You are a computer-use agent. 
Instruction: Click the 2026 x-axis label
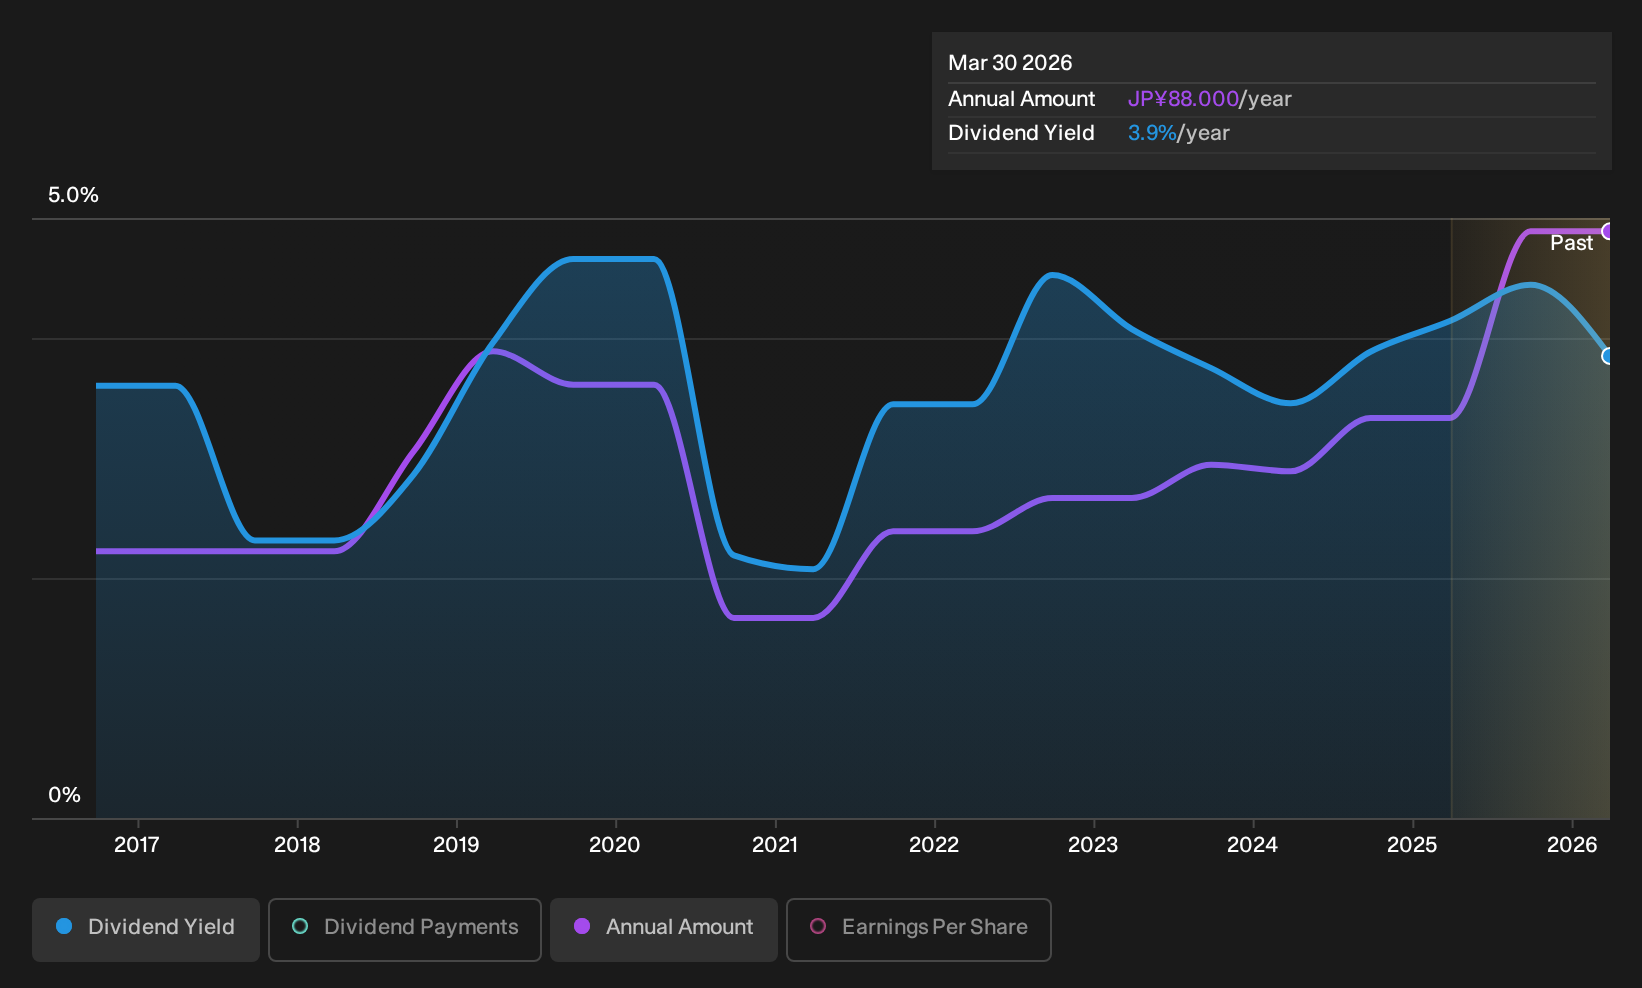coord(1572,845)
